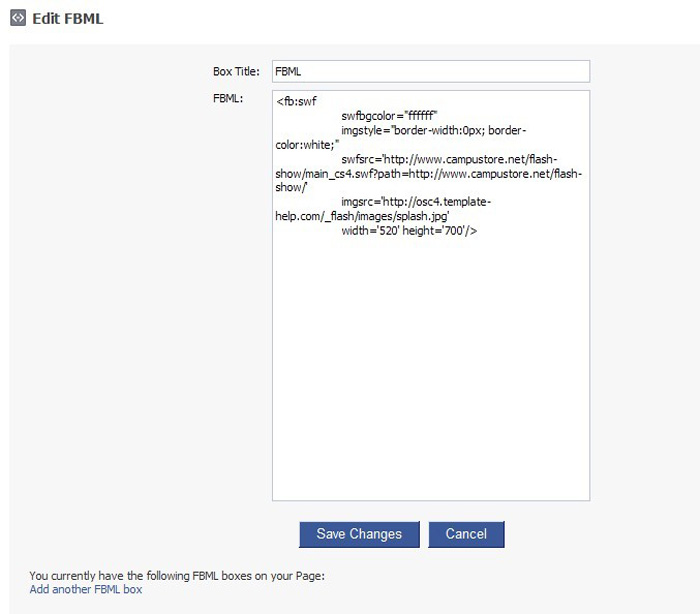
Task: Click the Edit FBML heading text
Action: pyautogui.click(x=68, y=19)
